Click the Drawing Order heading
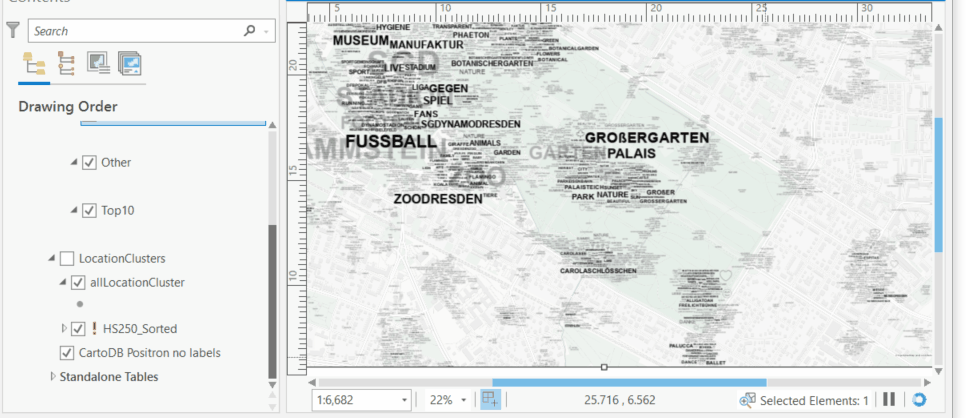 pyautogui.click(x=68, y=107)
